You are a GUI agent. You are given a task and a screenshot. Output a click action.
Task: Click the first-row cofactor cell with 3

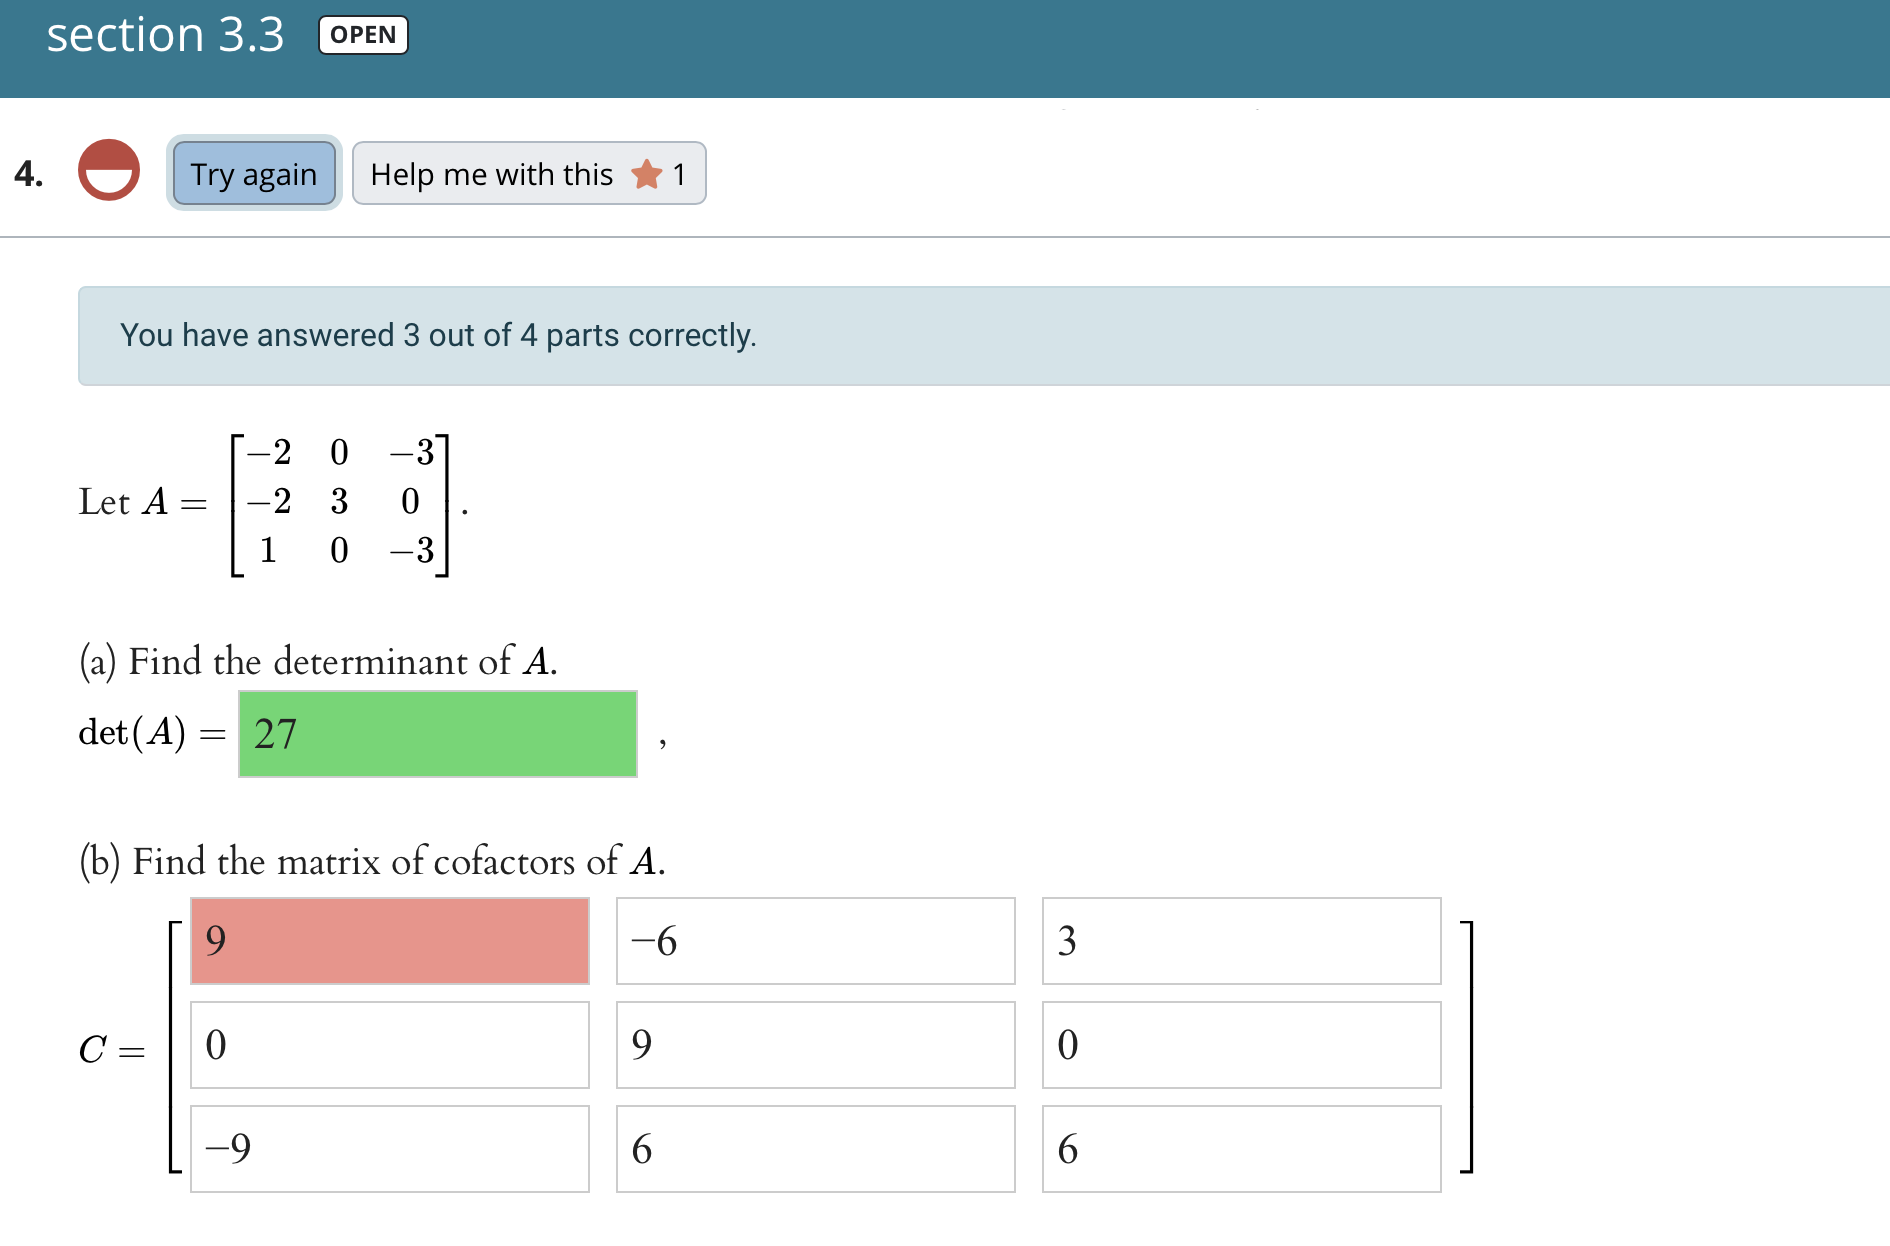[1242, 941]
